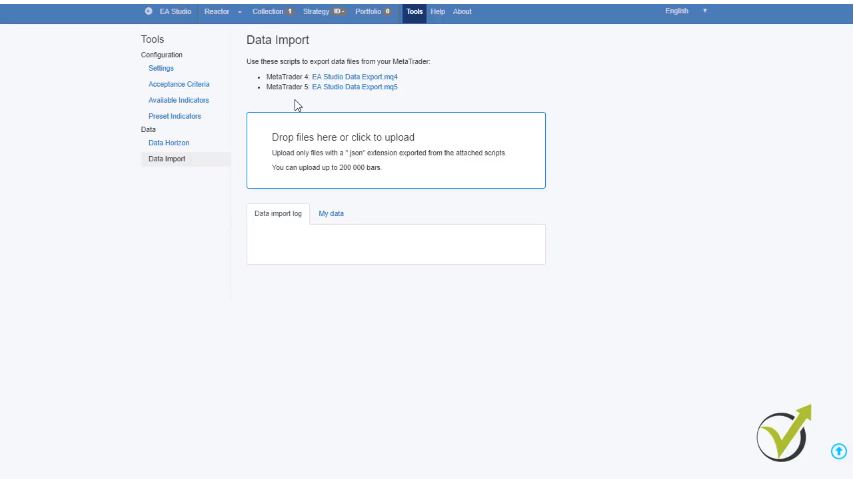Click the drop files upload area
Image resolution: width=854 pixels, height=479 pixels.
pos(396,150)
